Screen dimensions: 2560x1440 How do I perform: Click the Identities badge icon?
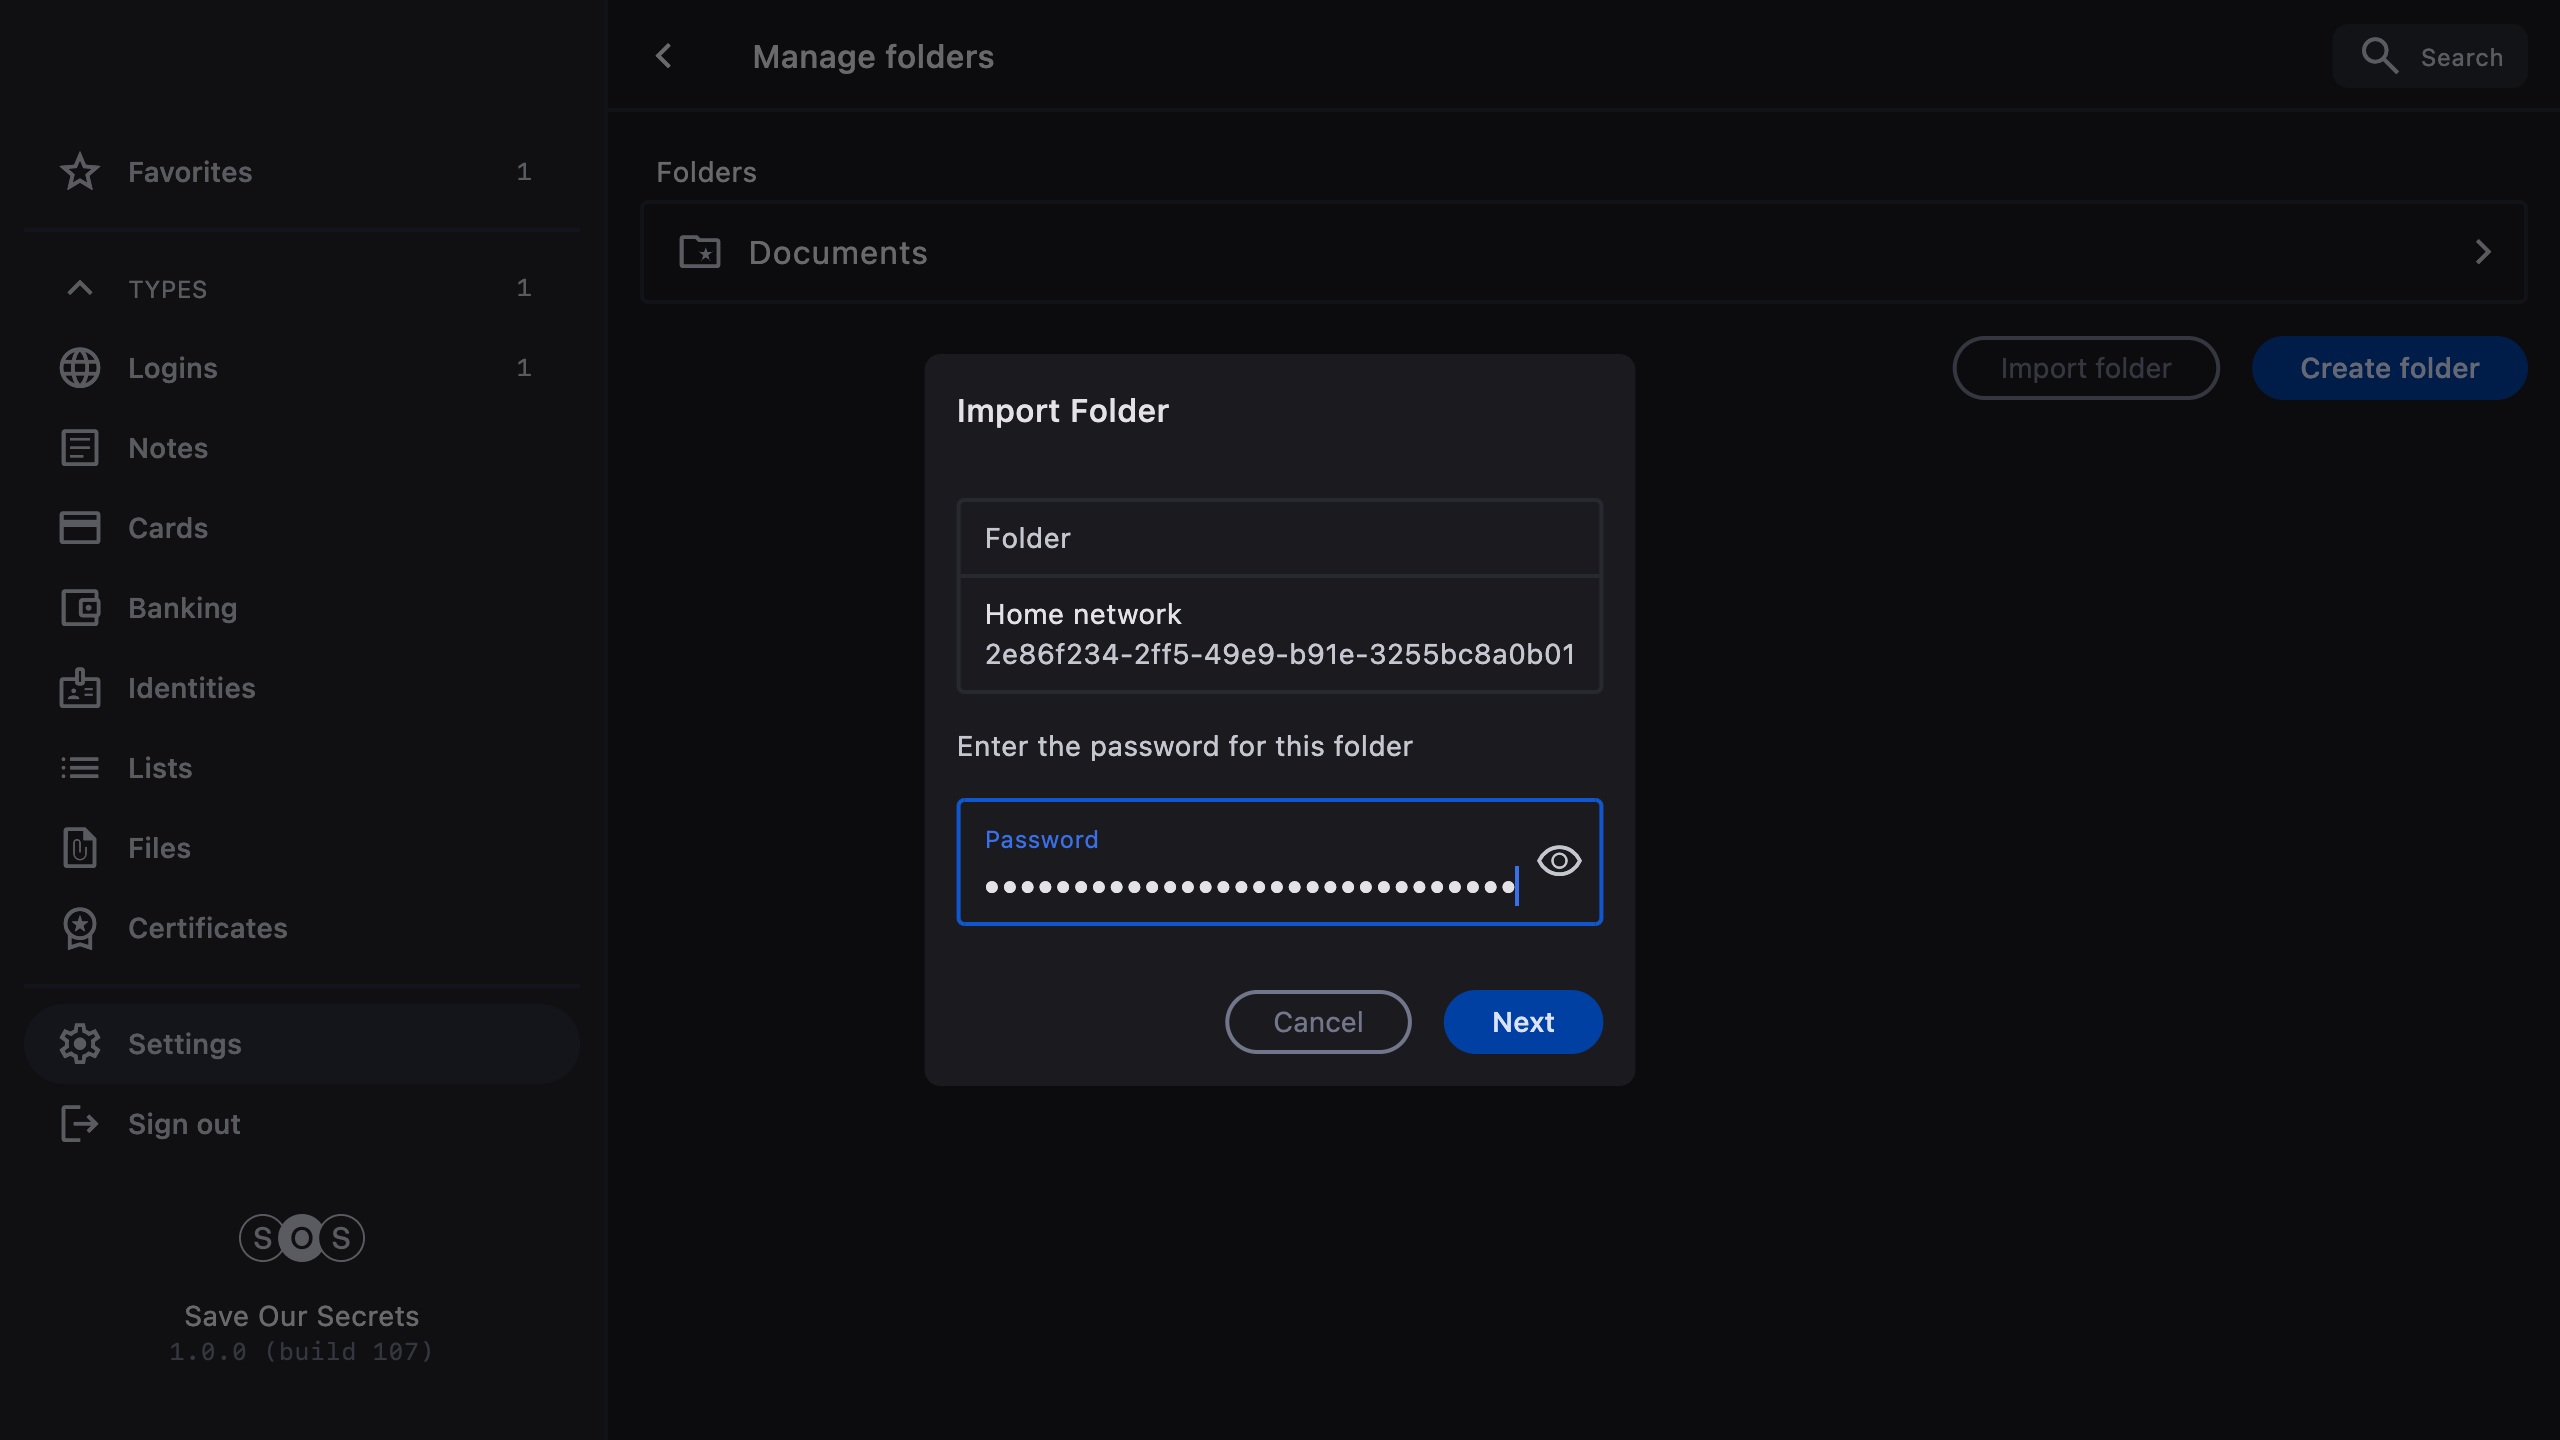[79, 688]
